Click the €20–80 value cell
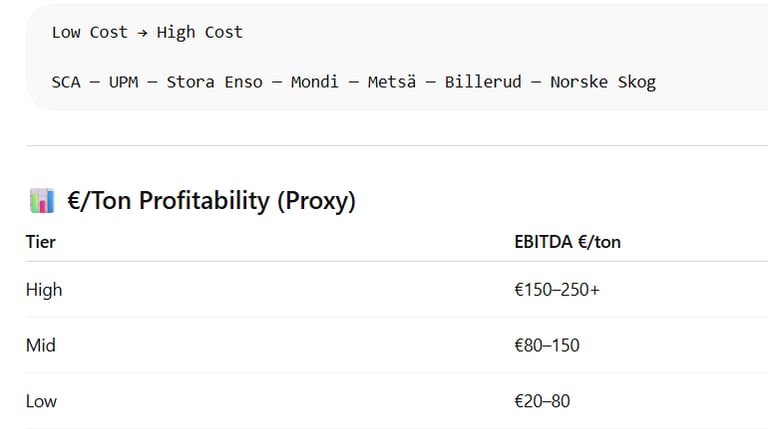The height and width of the screenshot is (429, 768). click(x=541, y=402)
